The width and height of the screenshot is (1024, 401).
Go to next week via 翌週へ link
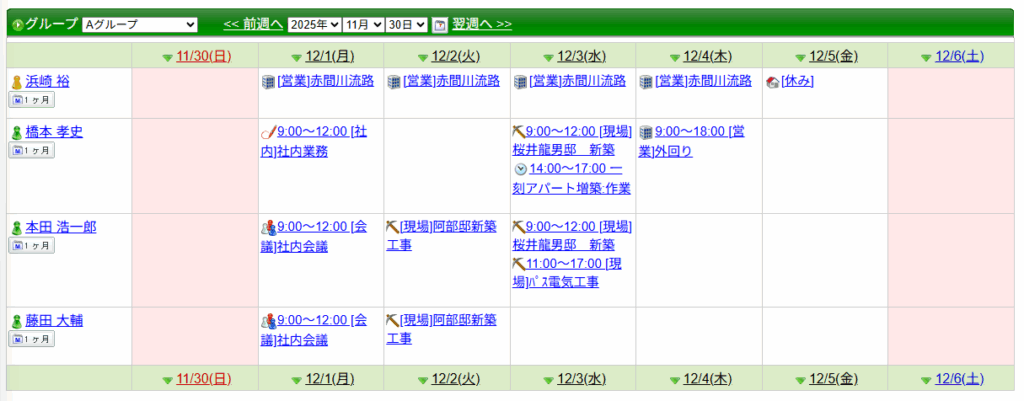[x=481, y=24]
